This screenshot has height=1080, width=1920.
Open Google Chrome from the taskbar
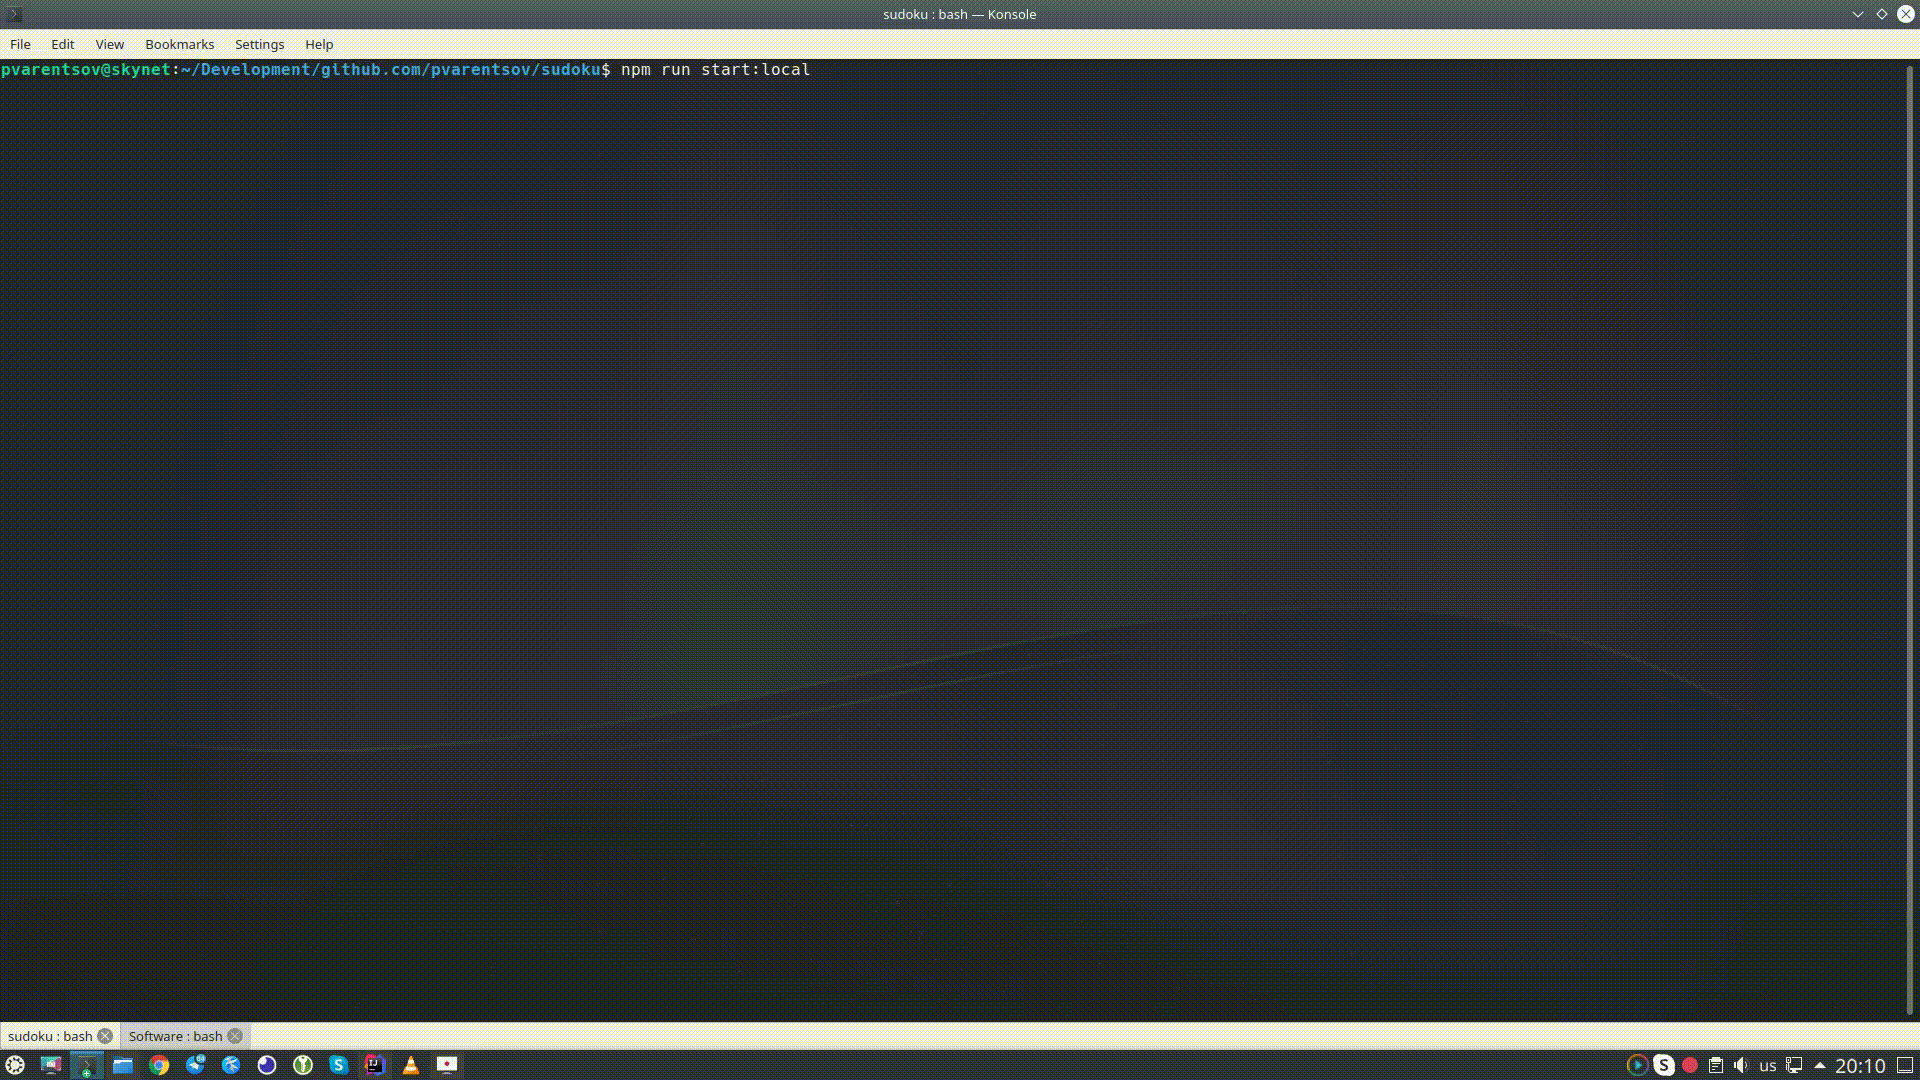point(159,1065)
